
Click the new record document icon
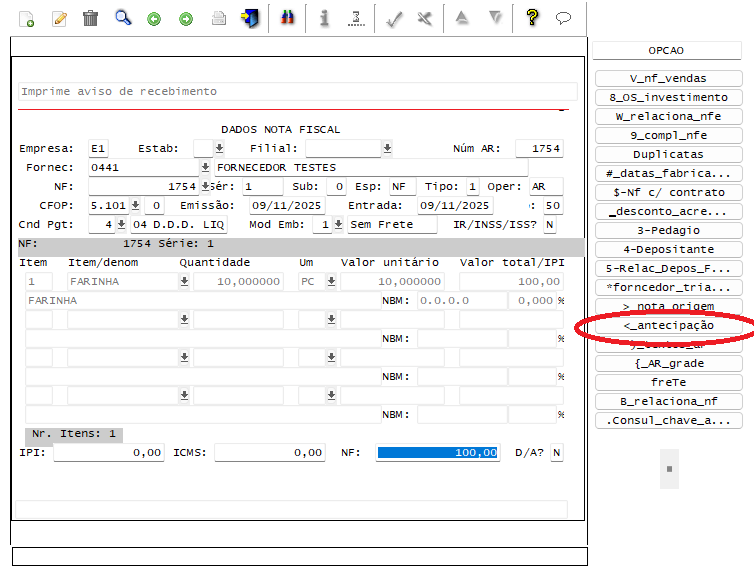click(x=26, y=19)
